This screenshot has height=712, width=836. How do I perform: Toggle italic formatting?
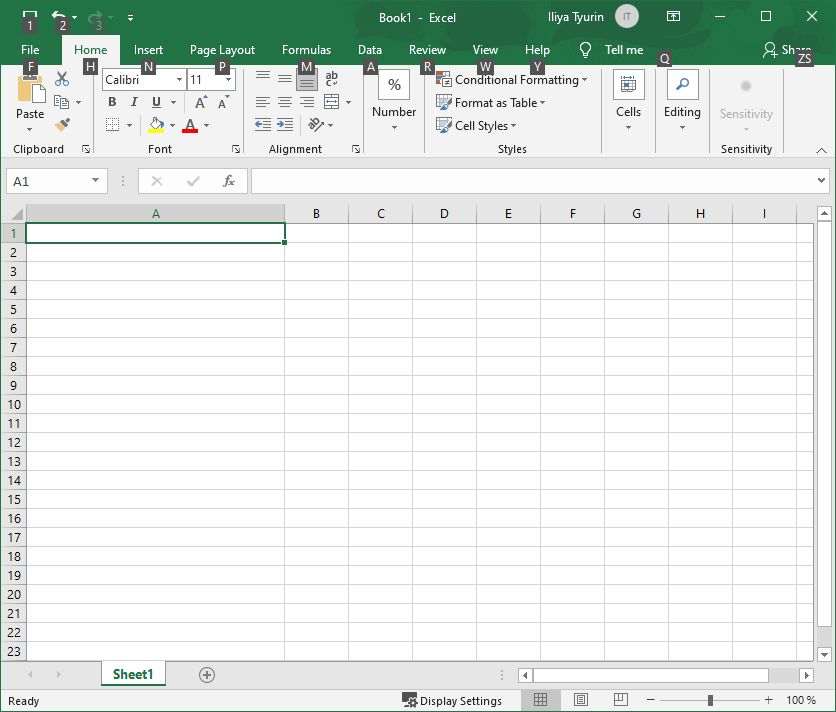pos(133,102)
